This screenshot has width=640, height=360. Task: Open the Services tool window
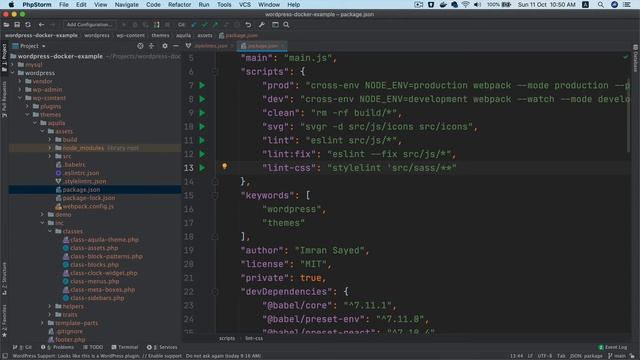pyautogui.click(x=162, y=347)
